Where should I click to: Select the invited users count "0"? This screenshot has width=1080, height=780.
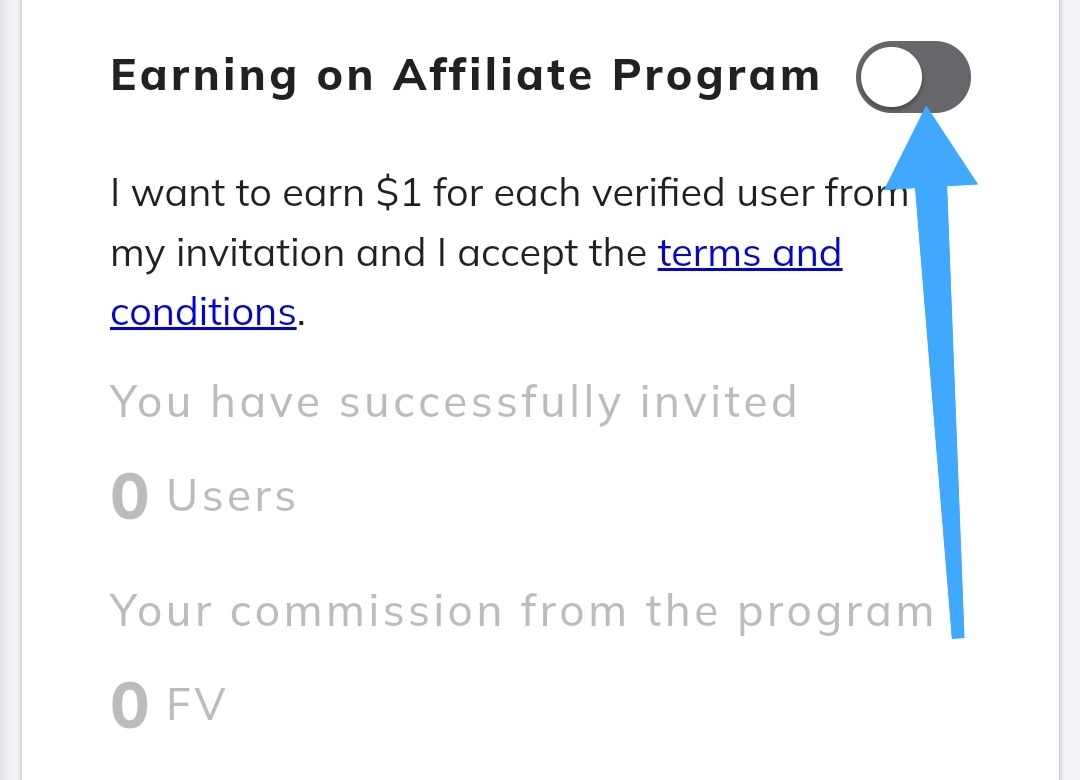(x=130, y=498)
